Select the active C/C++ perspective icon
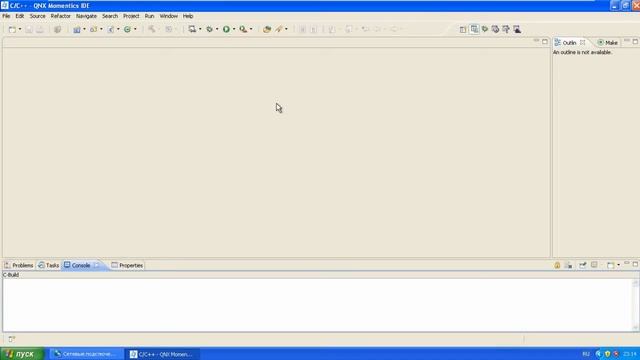 [x=474, y=29]
